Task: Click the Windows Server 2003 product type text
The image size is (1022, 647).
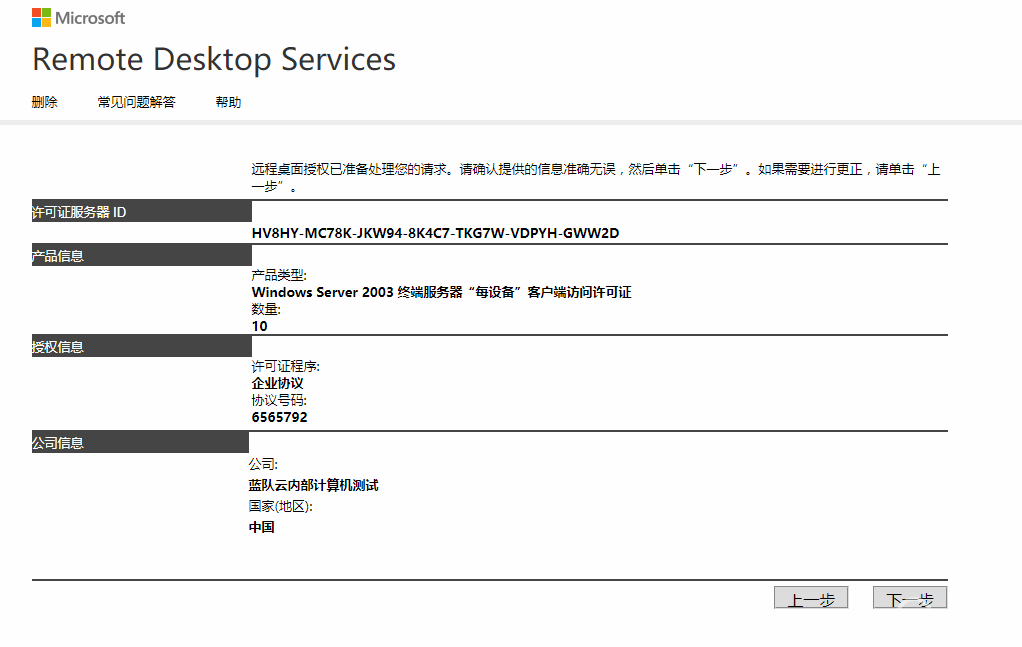Action: tap(441, 292)
